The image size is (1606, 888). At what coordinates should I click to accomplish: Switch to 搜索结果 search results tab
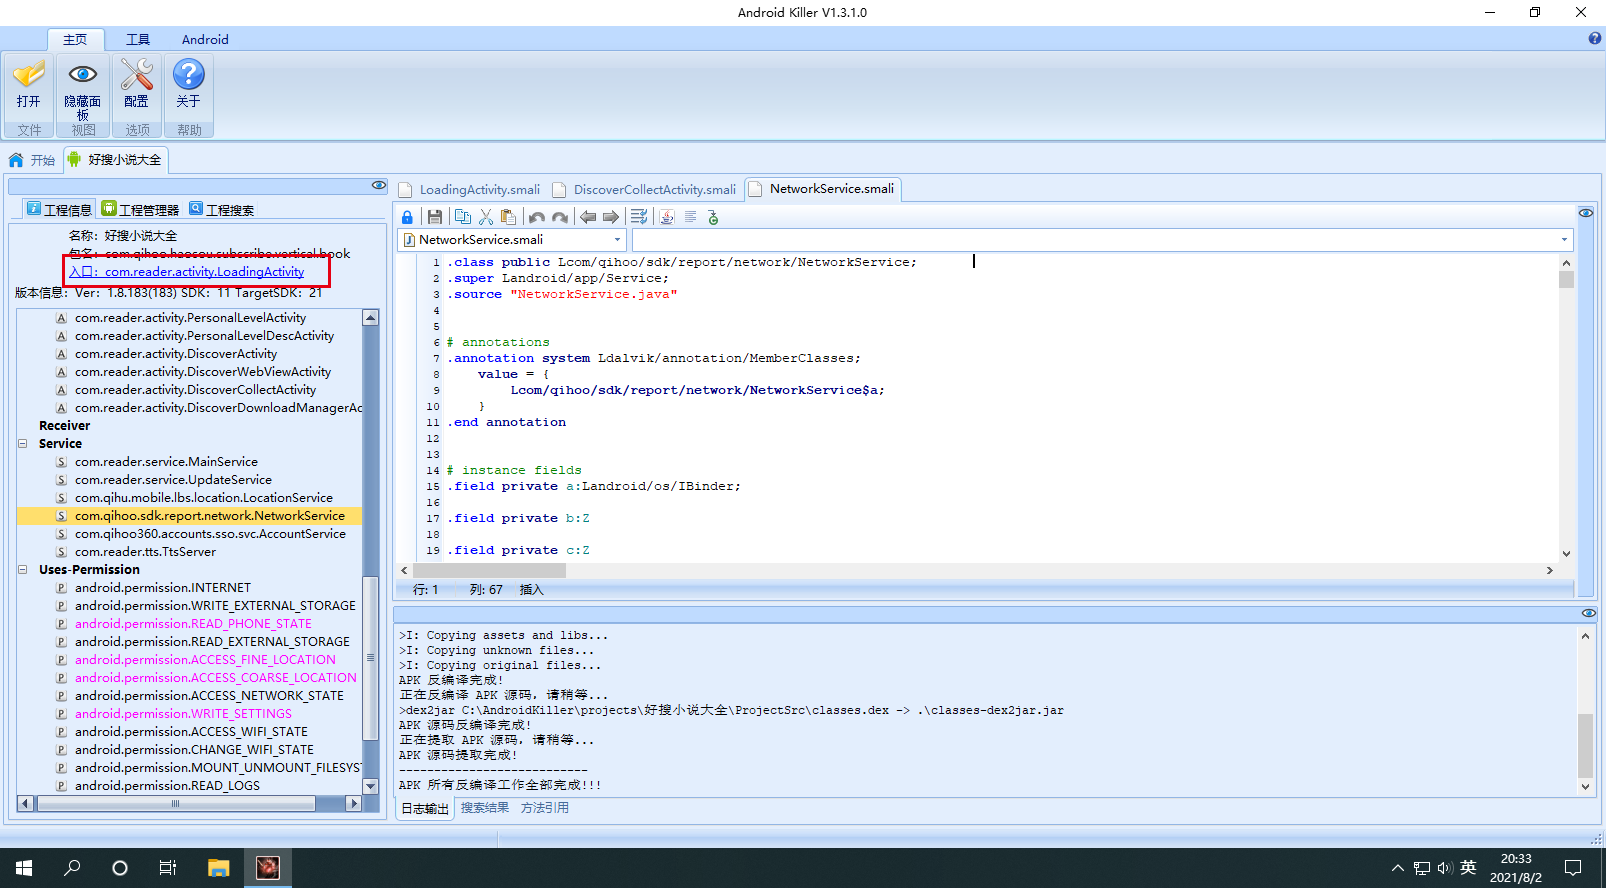coord(485,808)
